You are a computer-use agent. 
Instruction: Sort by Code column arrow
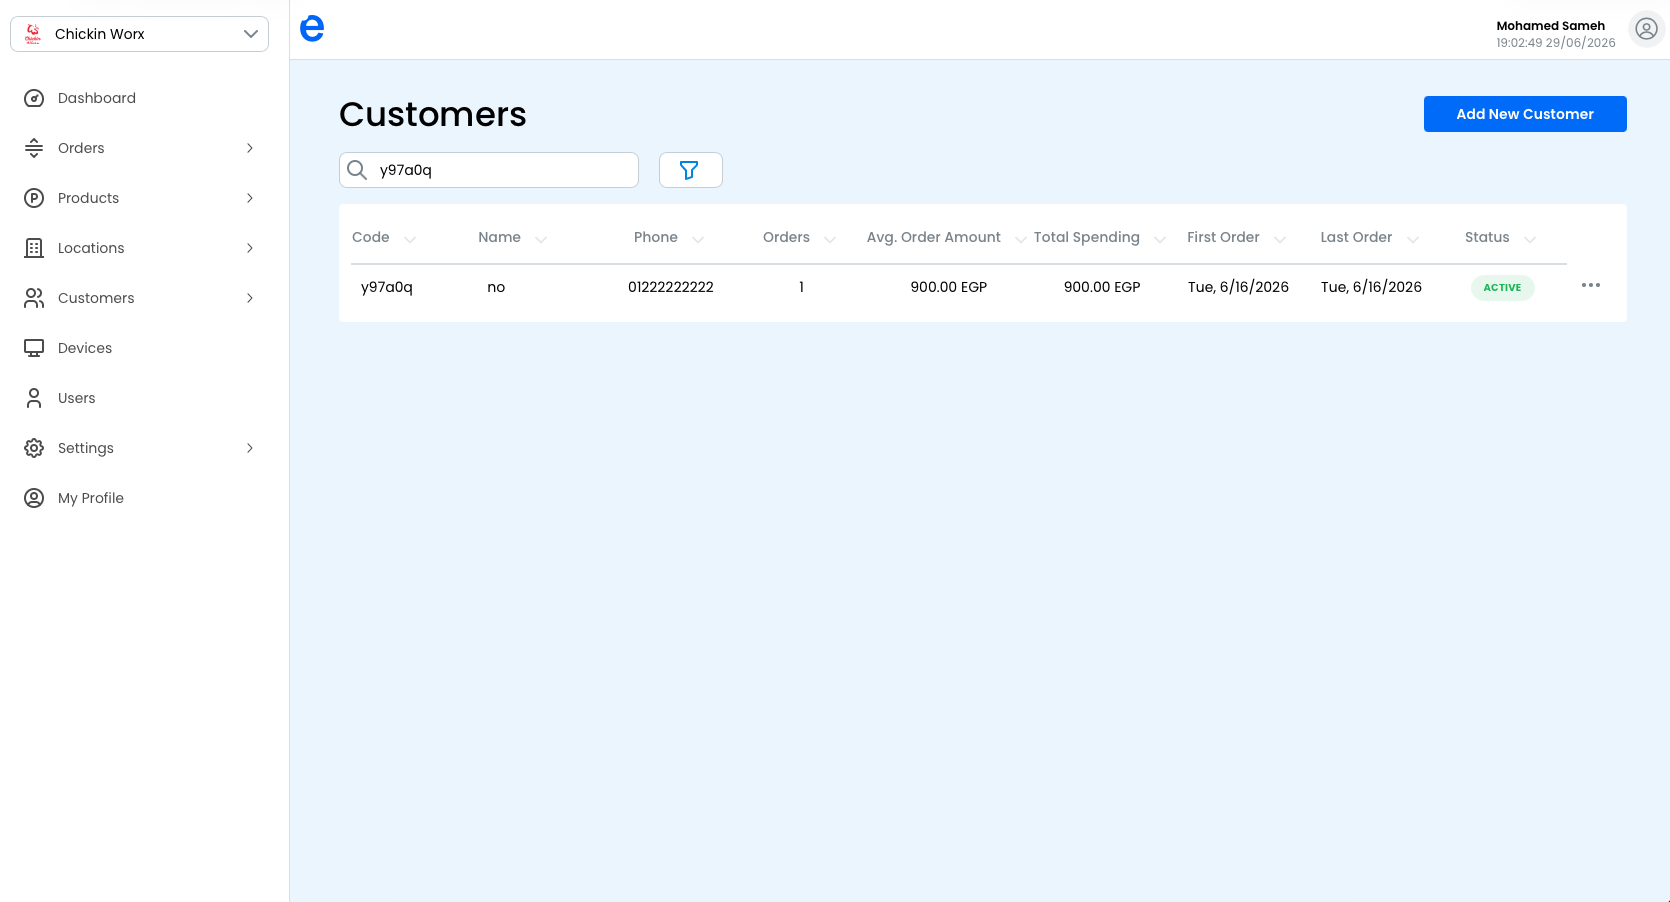click(x=410, y=239)
